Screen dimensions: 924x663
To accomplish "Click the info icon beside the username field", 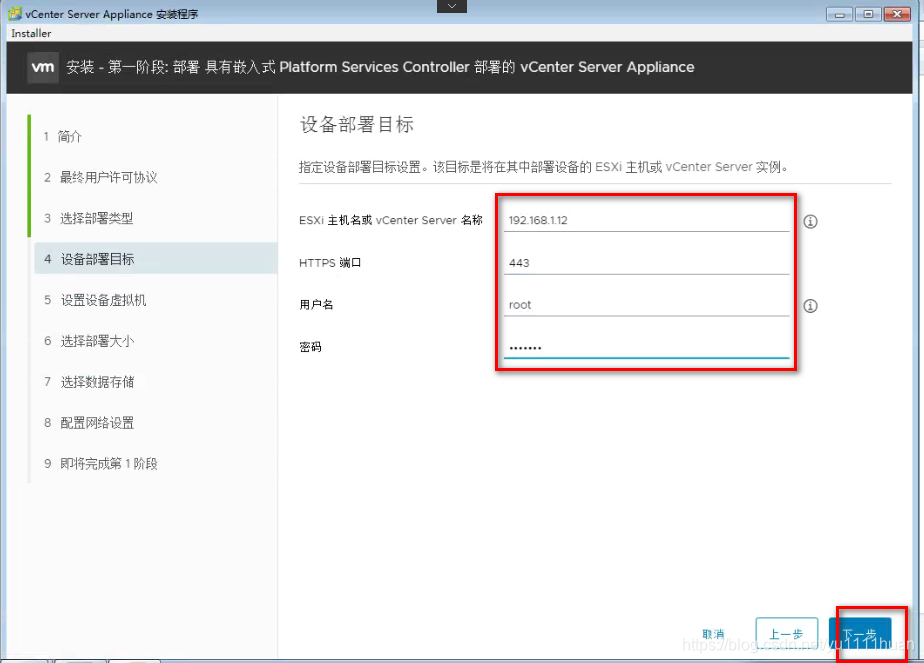I will 810,306.
